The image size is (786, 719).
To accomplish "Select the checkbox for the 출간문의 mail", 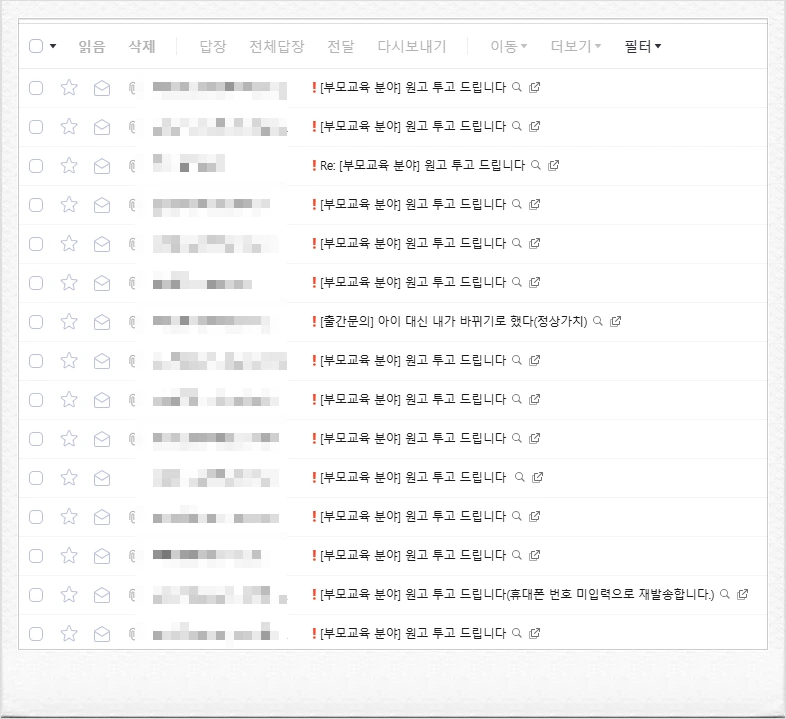I will 36,322.
